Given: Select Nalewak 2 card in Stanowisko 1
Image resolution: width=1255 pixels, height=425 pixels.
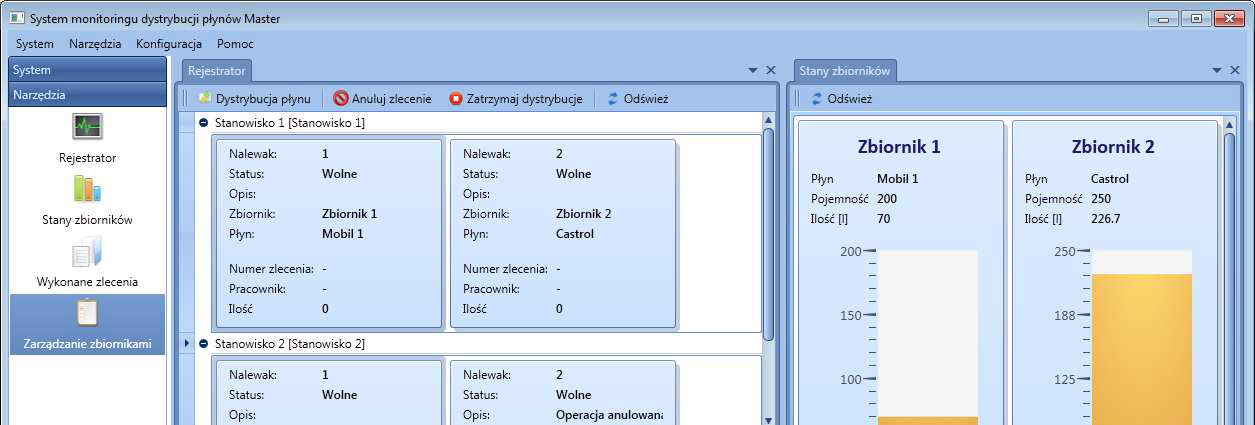Looking at the screenshot, I should [563, 233].
